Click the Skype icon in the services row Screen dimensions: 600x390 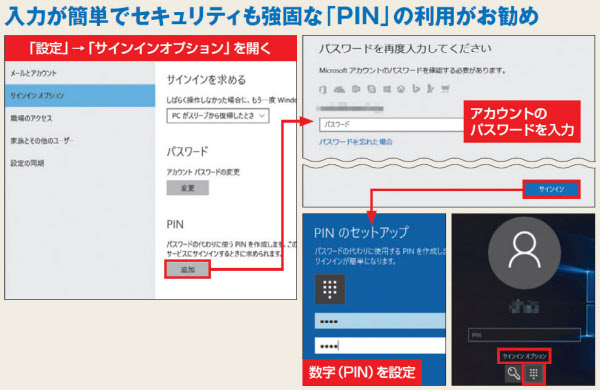371,89
